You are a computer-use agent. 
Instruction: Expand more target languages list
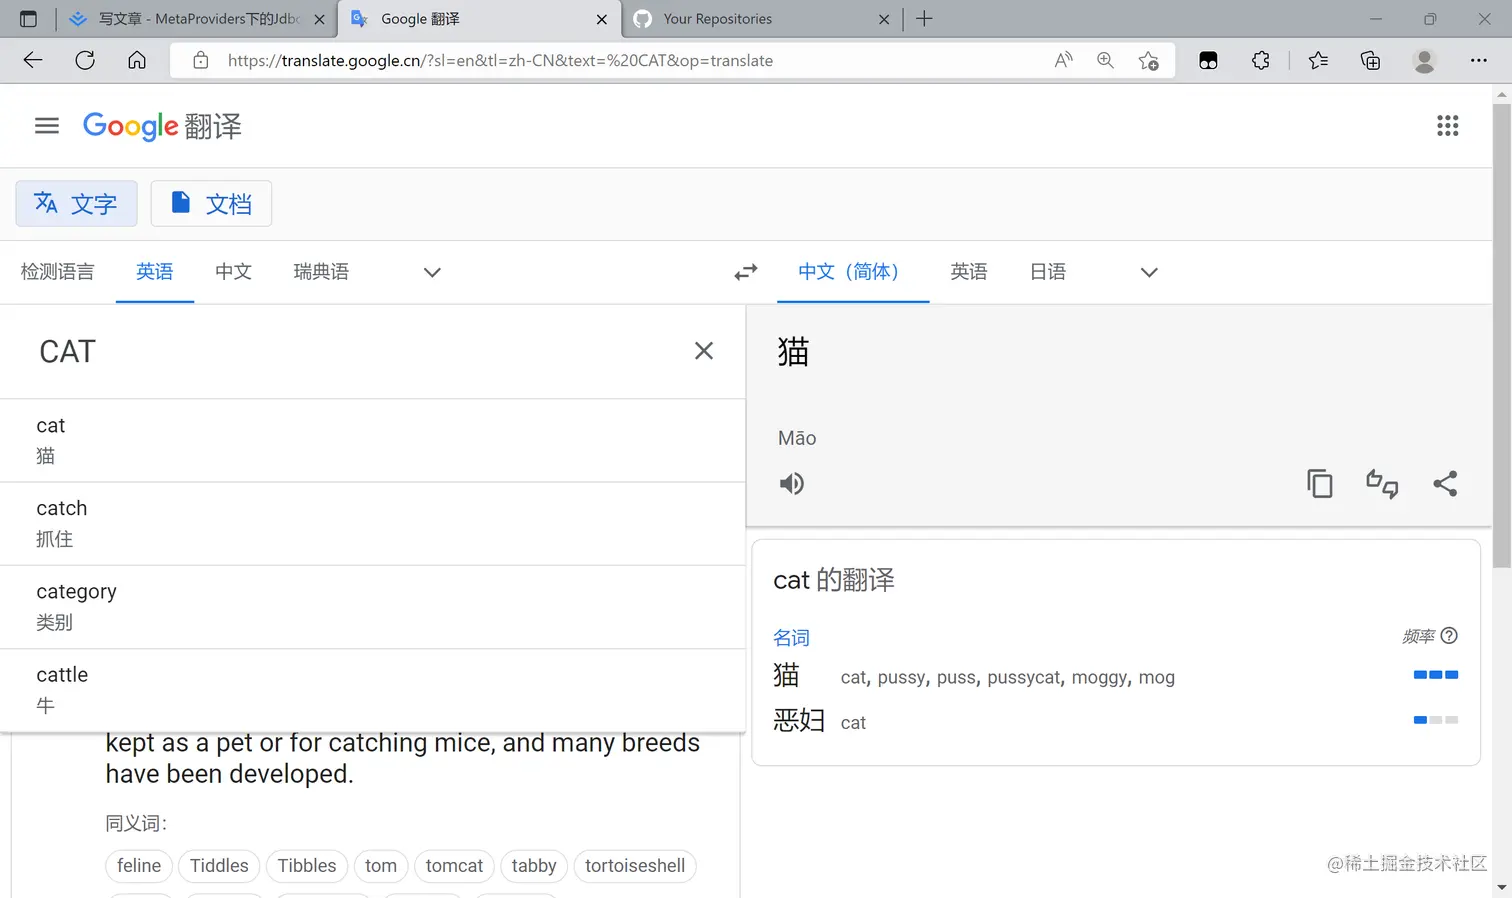[x=1149, y=272]
